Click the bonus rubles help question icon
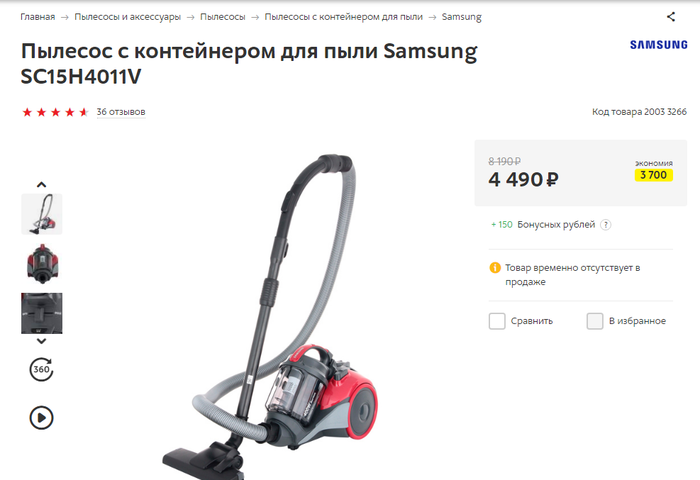700x480 pixels. (605, 225)
